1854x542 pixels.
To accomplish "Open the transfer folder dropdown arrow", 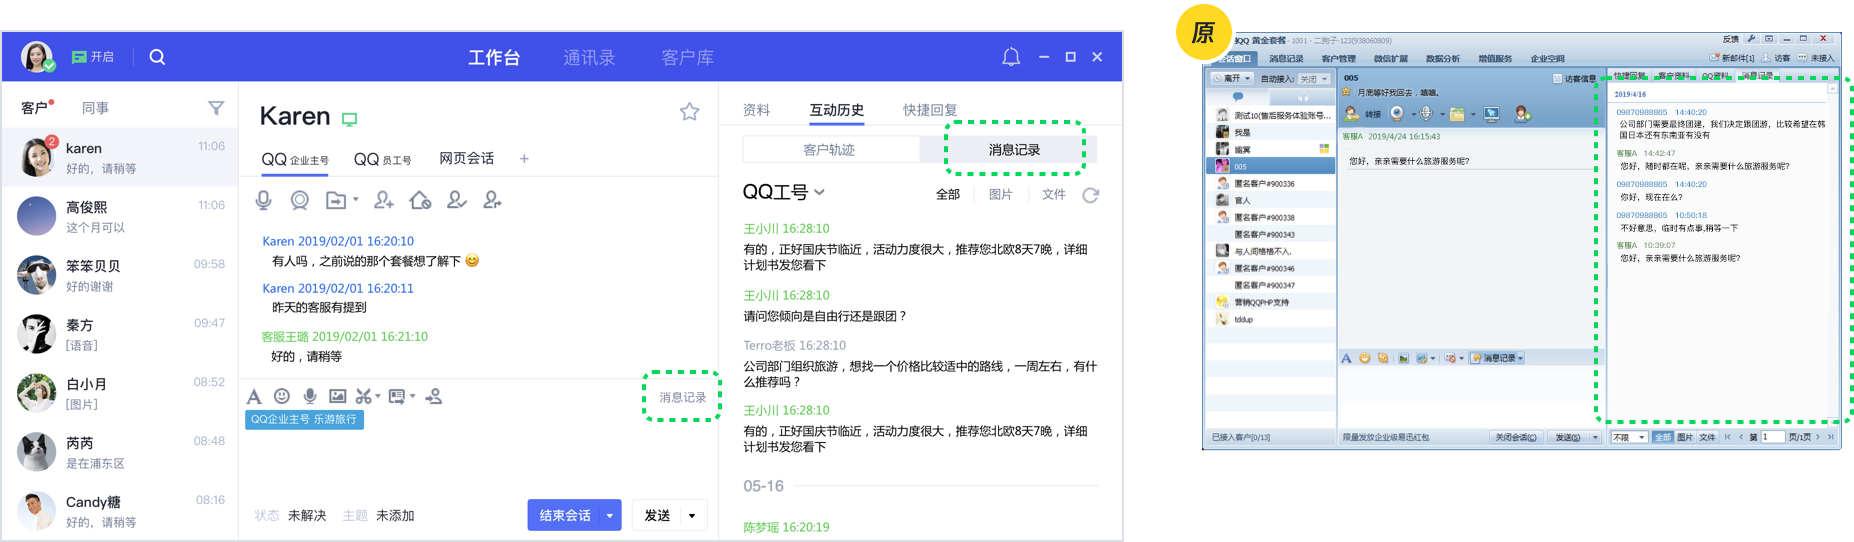I will (x=355, y=200).
